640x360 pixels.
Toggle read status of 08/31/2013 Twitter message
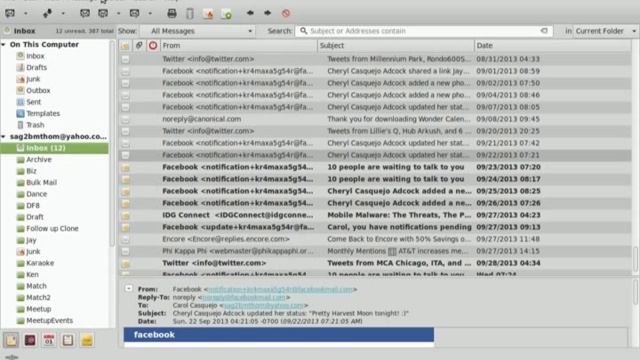click(125, 60)
